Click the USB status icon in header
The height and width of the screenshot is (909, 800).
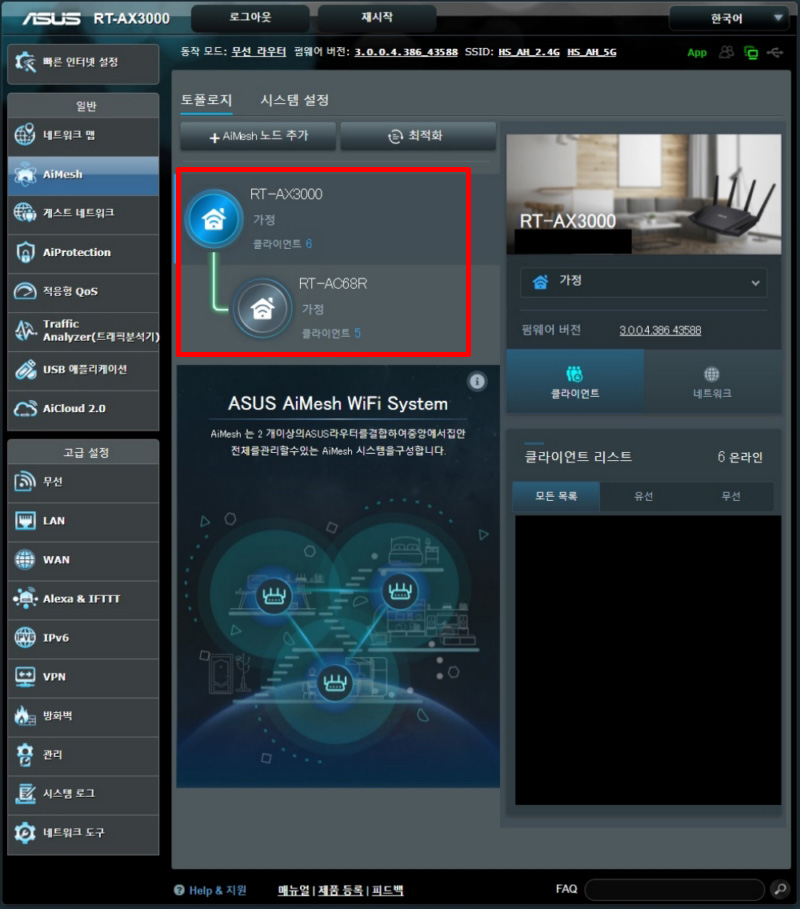[774, 52]
